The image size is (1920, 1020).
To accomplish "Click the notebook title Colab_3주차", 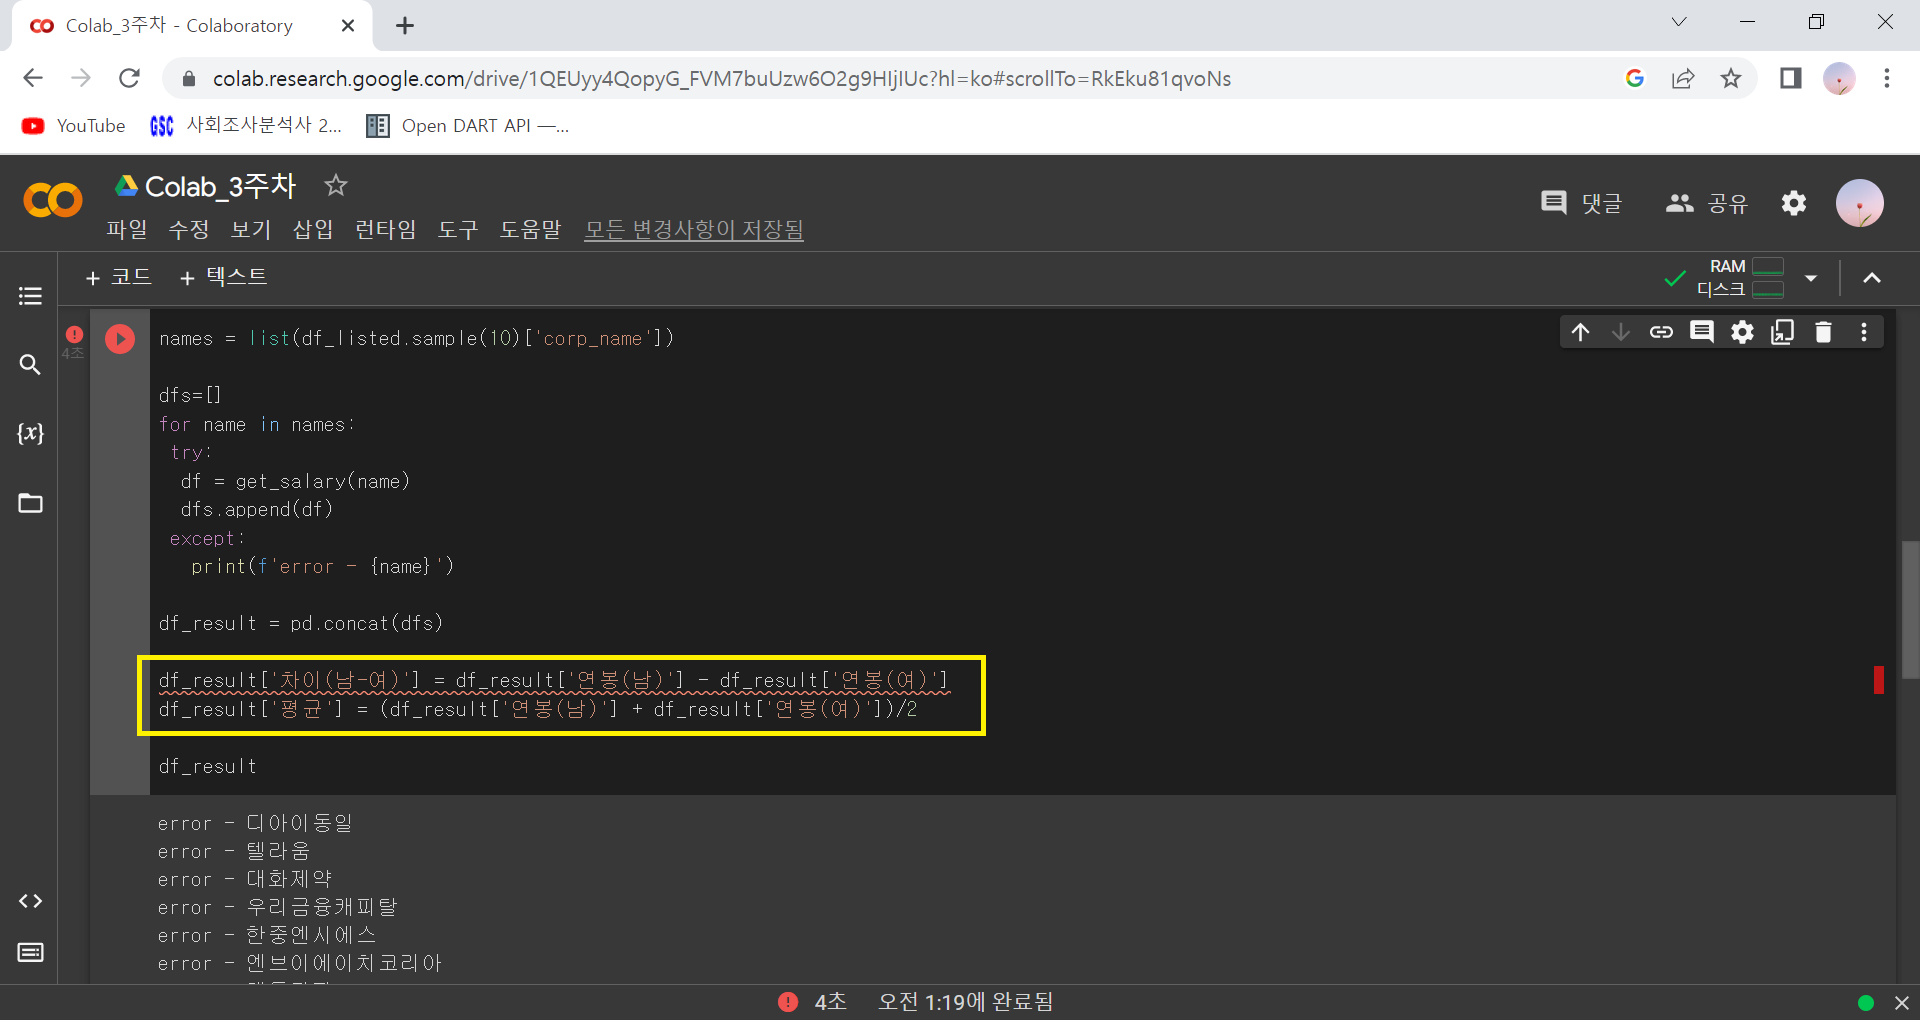I will (x=221, y=186).
